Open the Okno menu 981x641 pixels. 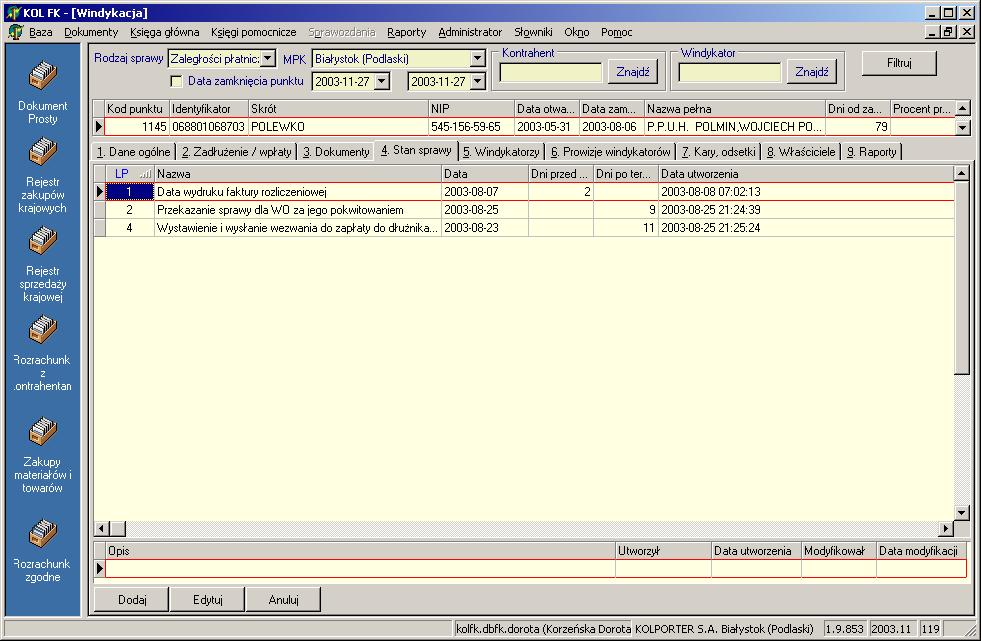[576, 32]
